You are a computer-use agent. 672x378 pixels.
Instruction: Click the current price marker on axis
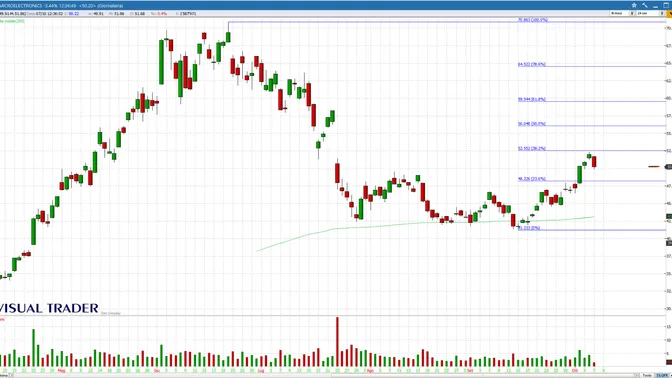(x=669, y=167)
